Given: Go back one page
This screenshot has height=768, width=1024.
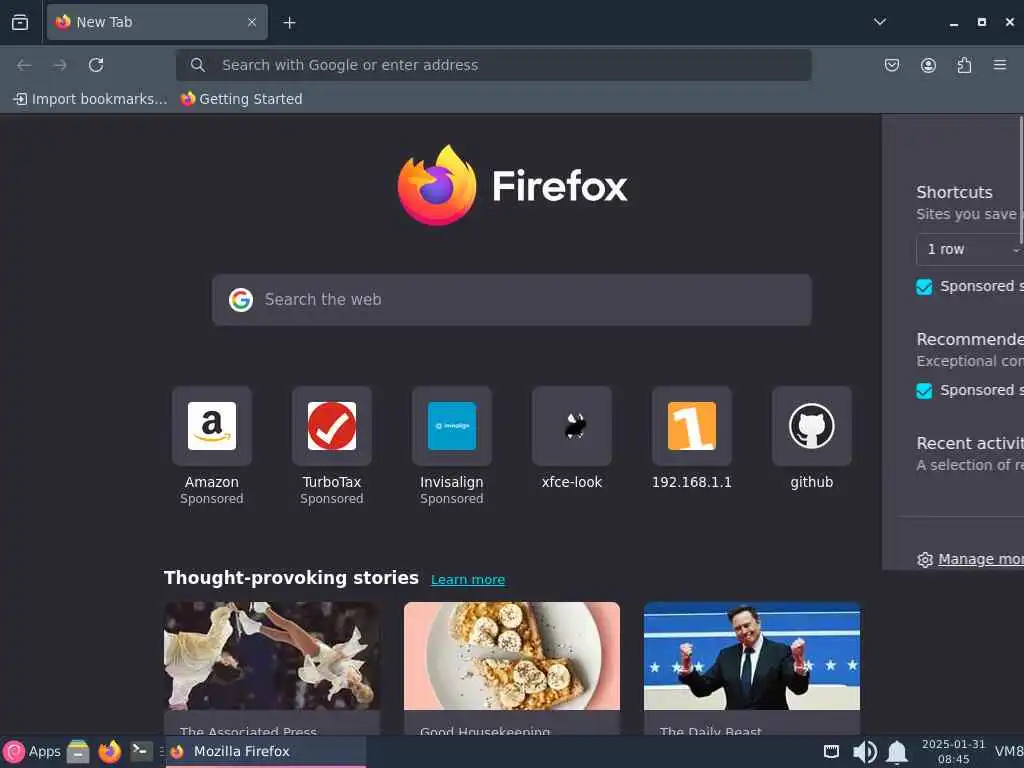Looking at the screenshot, I should coord(24,65).
